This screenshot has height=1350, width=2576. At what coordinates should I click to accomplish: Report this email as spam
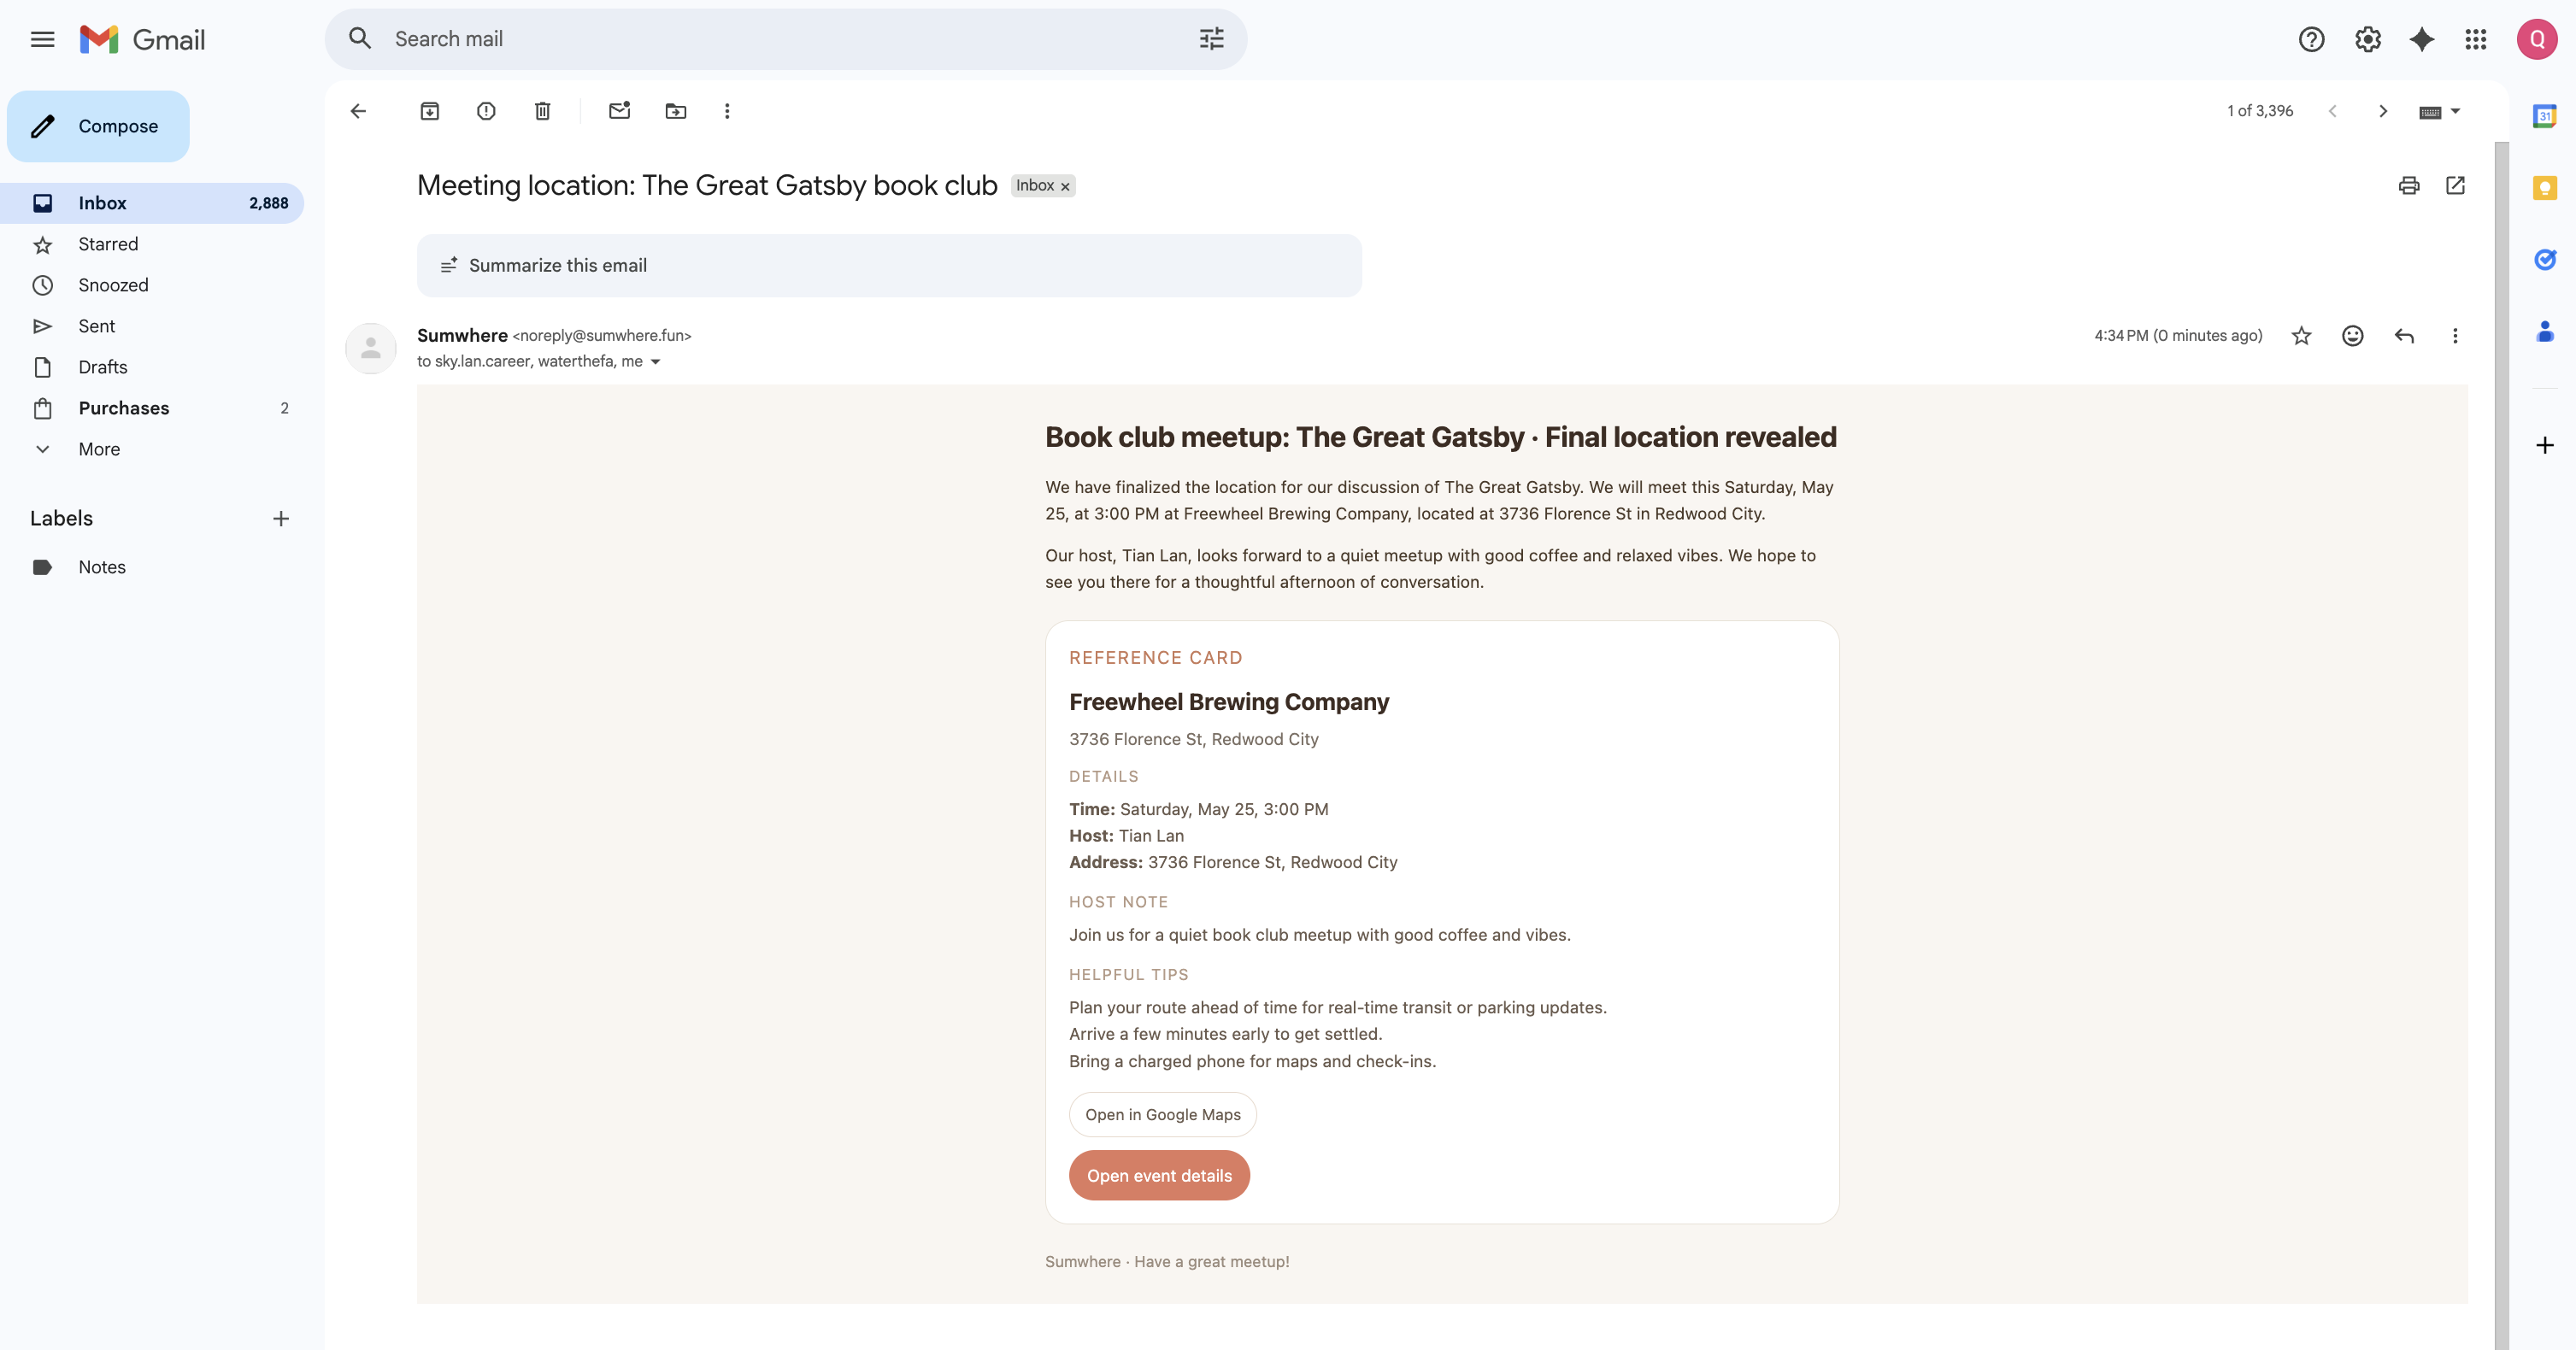pyautogui.click(x=486, y=111)
